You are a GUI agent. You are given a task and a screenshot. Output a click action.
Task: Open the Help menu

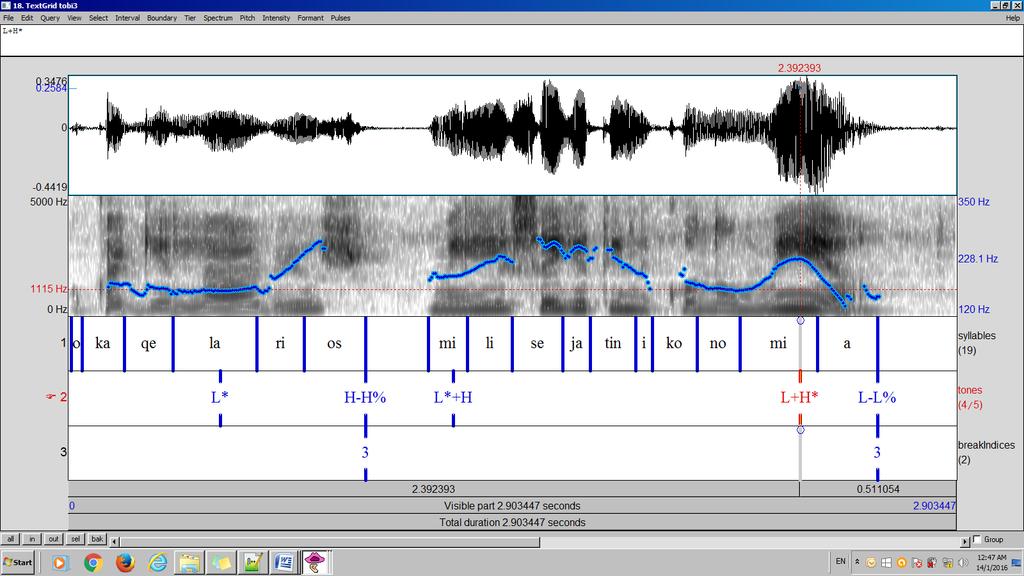(x=1012, y=18)
